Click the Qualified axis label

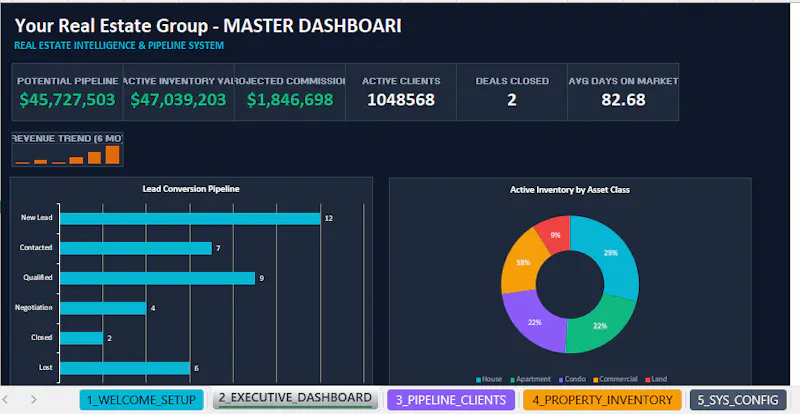(38, 278)
